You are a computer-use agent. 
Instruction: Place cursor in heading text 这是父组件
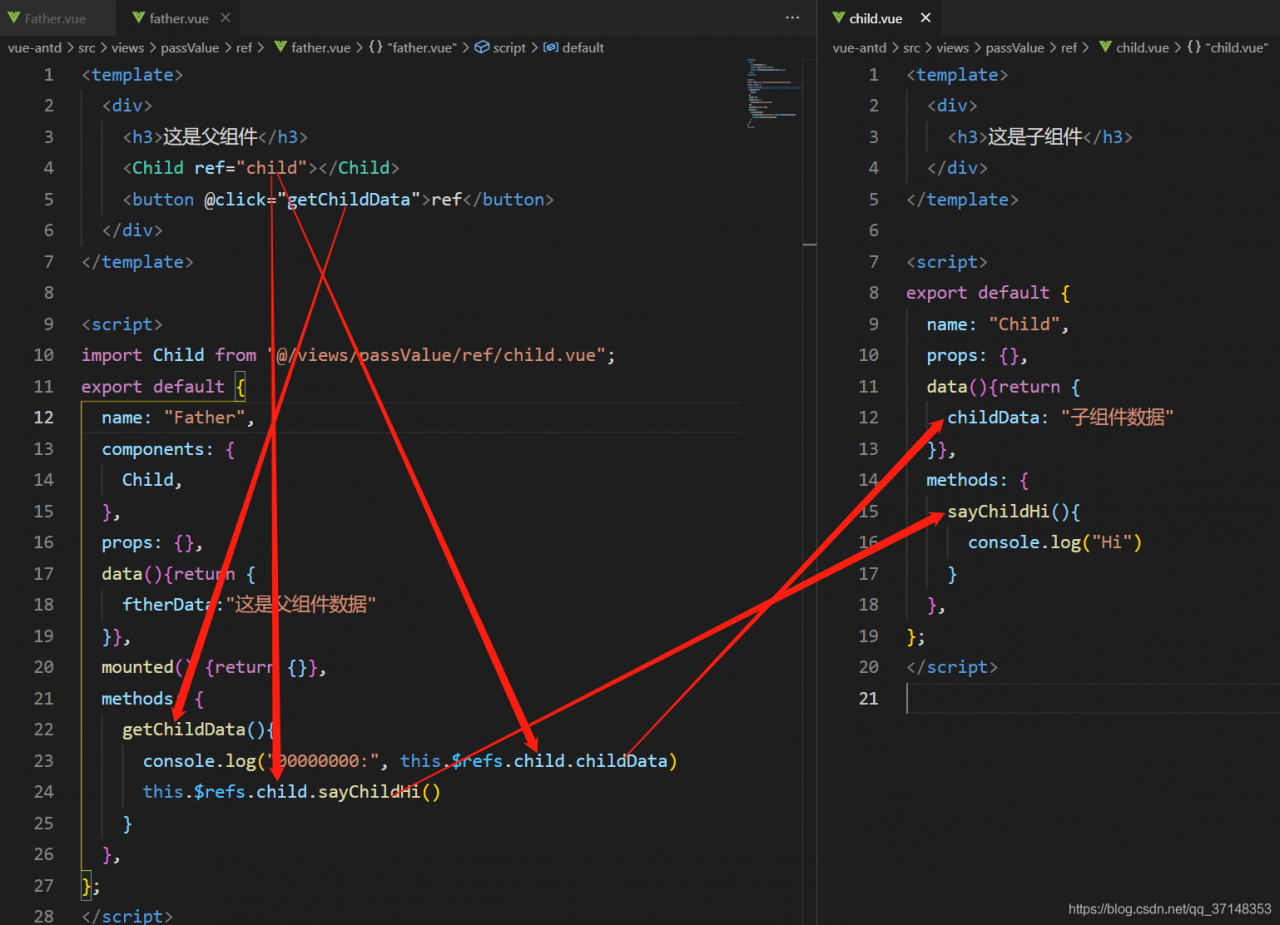pyautogui.click(x=210, y=137)
